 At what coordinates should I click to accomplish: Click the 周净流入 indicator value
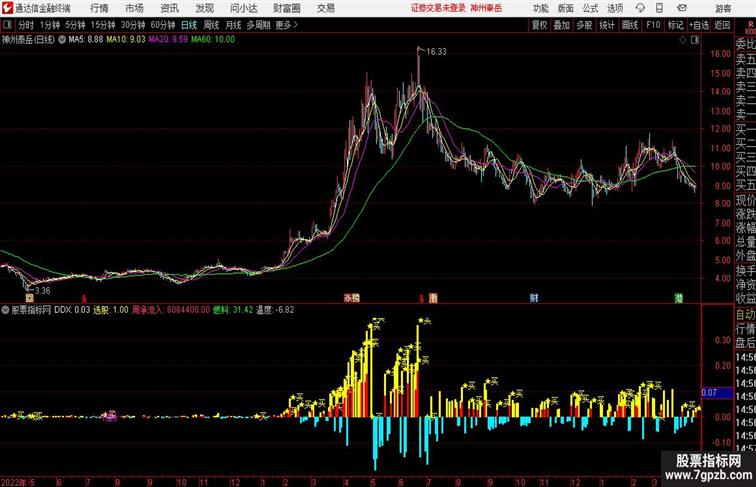point(171,310)
